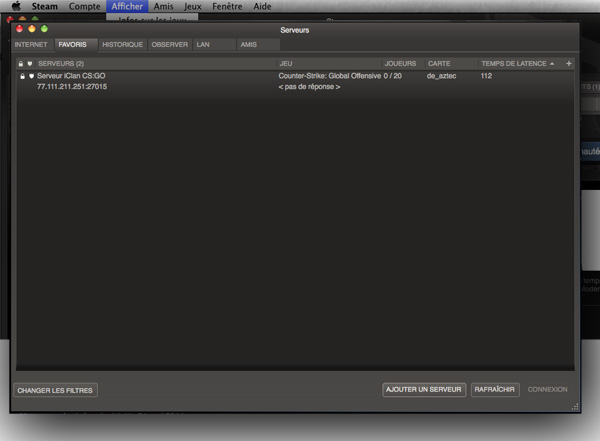Screen dimensions: 600x441
Task: Click the RAFRAÎCHIR button
Action: click(x=495, y=390)
